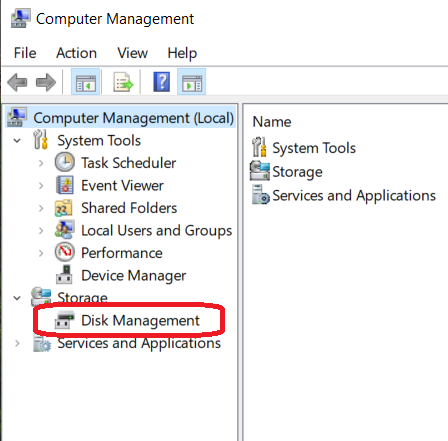Screen dimensions: 448x441
Task: Collapse the System Tools tree node
Action: 17,141
